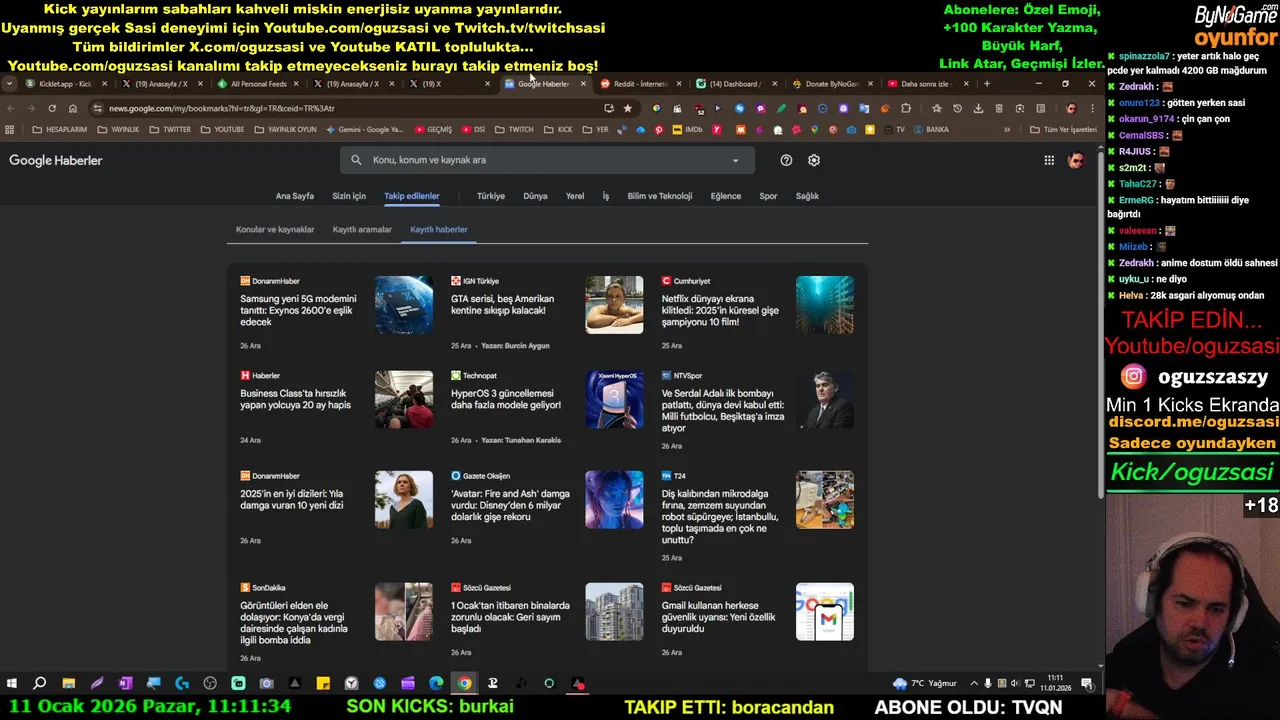Go to browser home page icon
Viewport: 1280px width, 720px height.
click(x=73, y=108)
